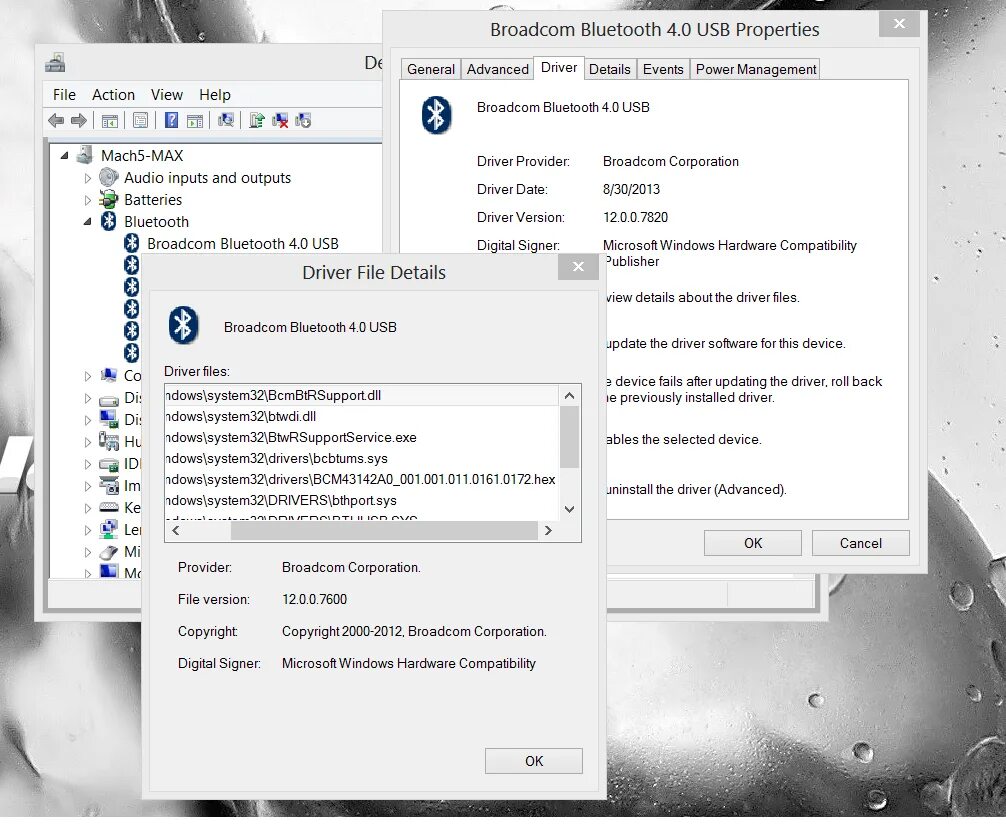Select Broadcom Bluetooth 4.0 USB in device tree
1006x827 pixels.
pos(243,244)
